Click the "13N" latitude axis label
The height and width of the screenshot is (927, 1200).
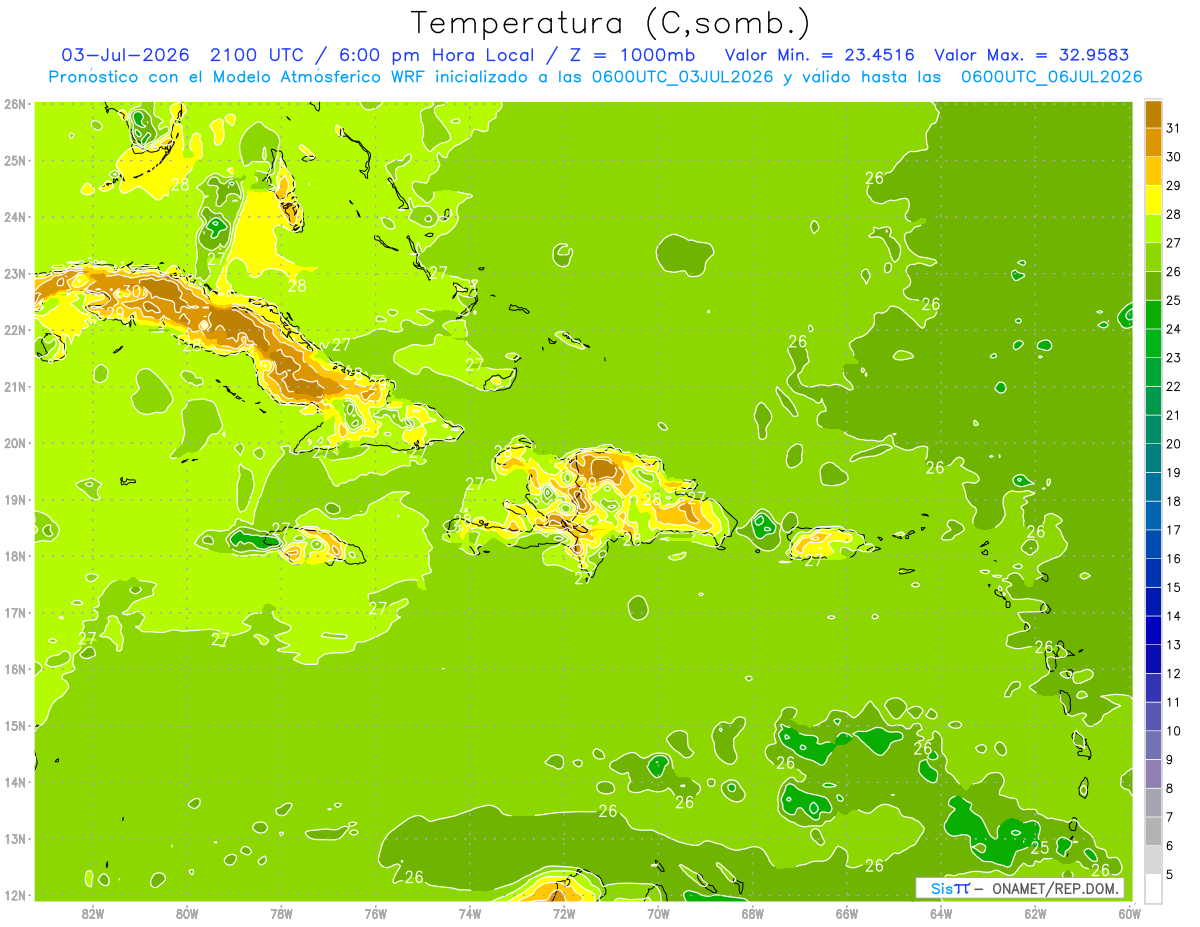[x=14, y=838]
